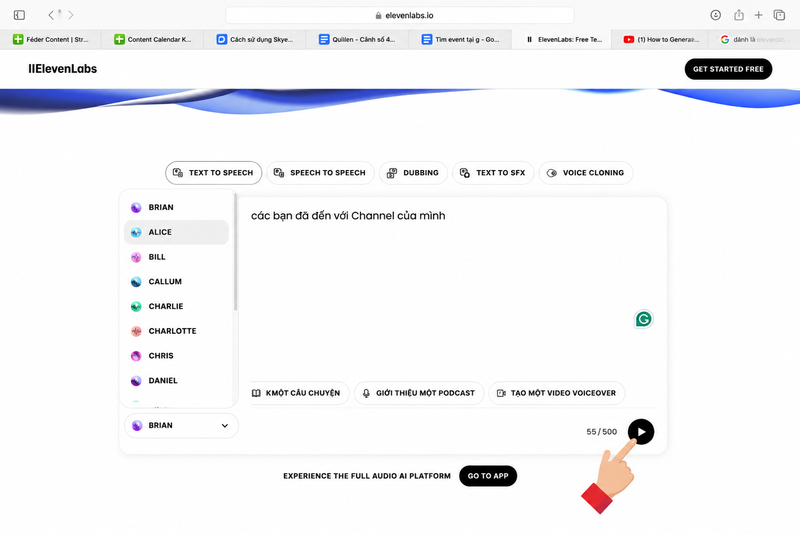Screen dimensions: 800x534
Task: Add a new tab with plus icon
Action: click(x=759, y=15)
